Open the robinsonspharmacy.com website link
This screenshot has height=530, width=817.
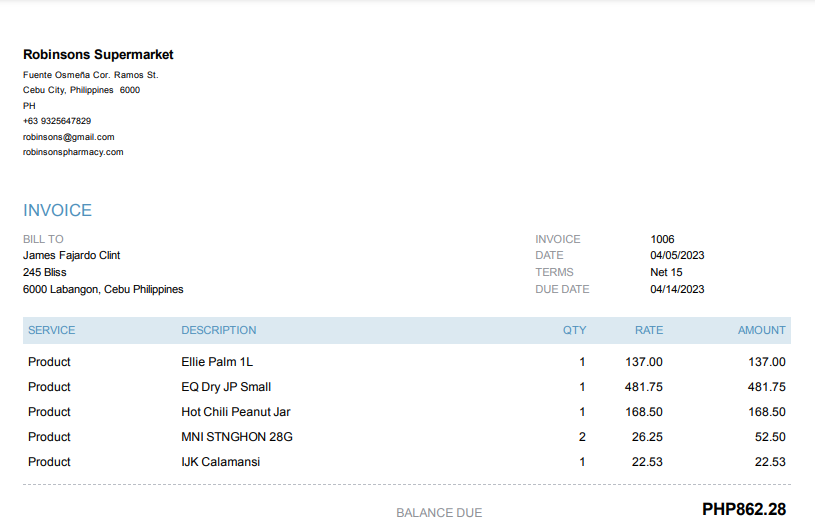point(73,152)
